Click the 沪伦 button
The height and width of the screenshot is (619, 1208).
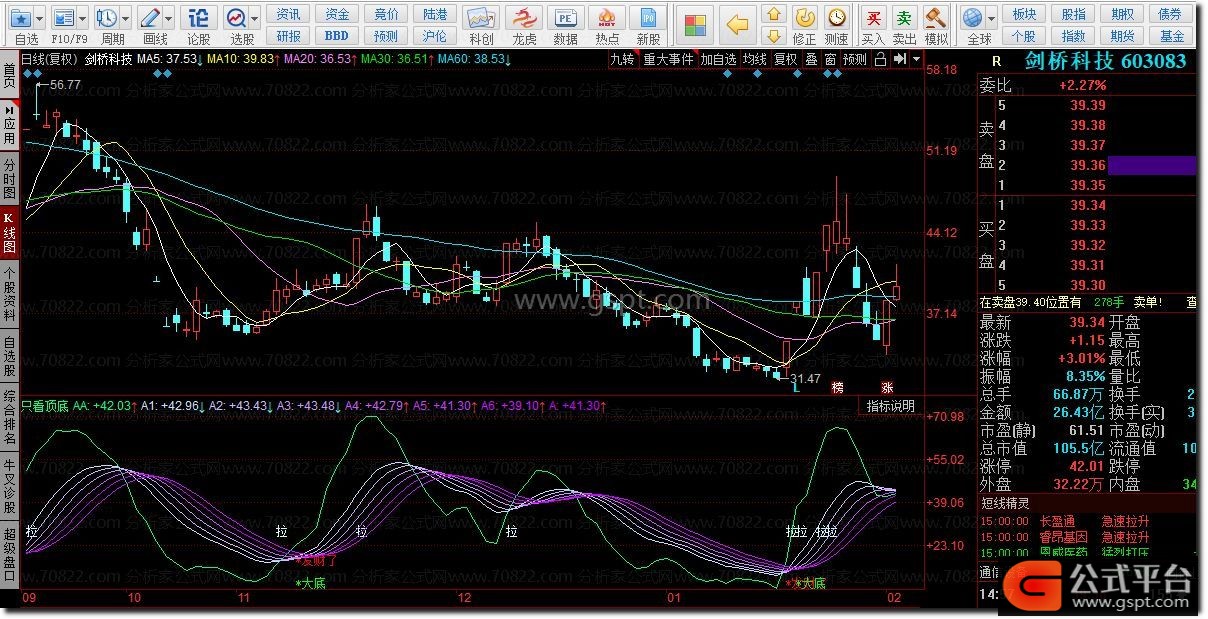point(435,36)
